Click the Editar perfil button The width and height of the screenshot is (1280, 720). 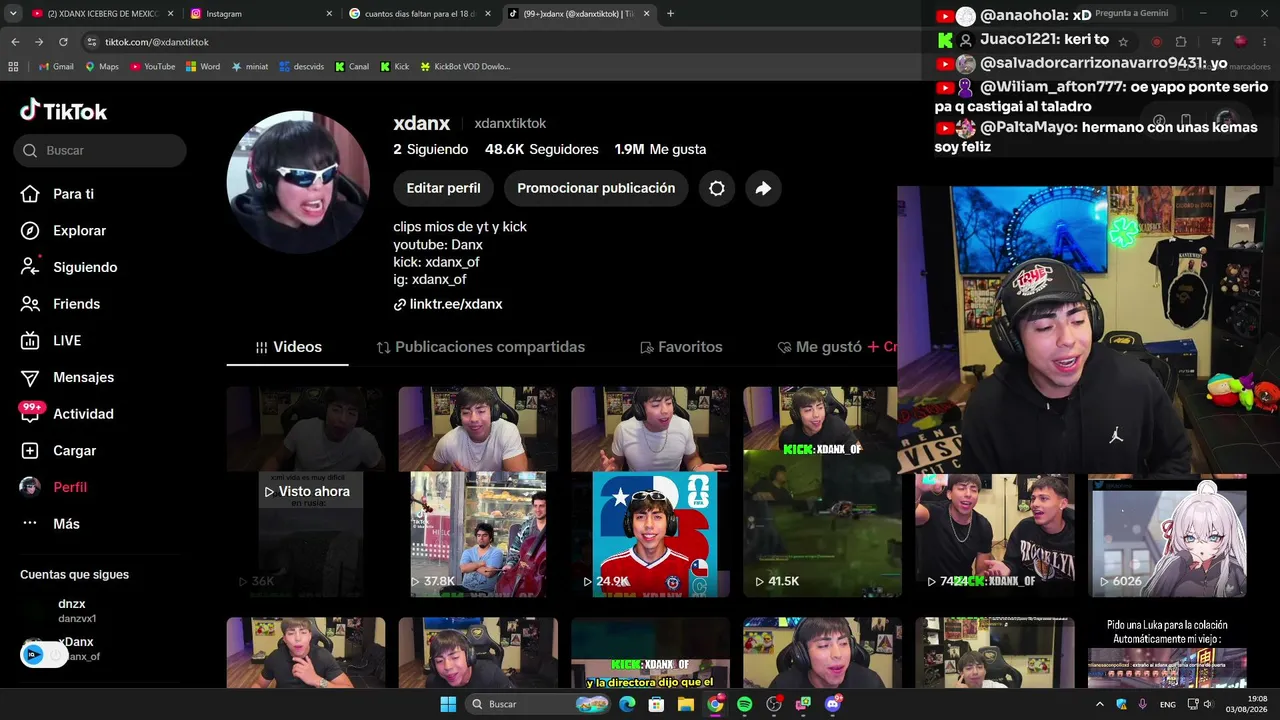[443, 188]
